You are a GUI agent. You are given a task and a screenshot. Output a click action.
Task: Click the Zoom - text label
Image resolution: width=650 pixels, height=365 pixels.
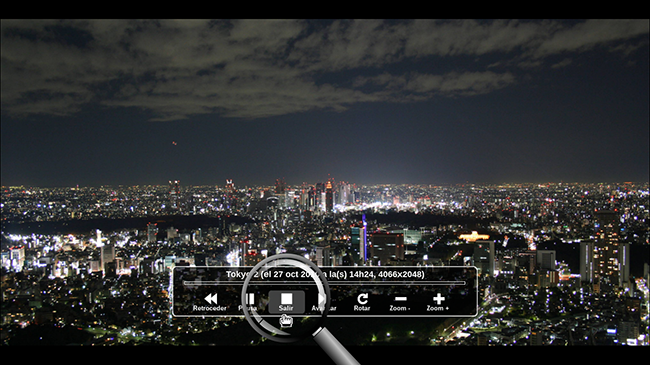pos(400,308)
